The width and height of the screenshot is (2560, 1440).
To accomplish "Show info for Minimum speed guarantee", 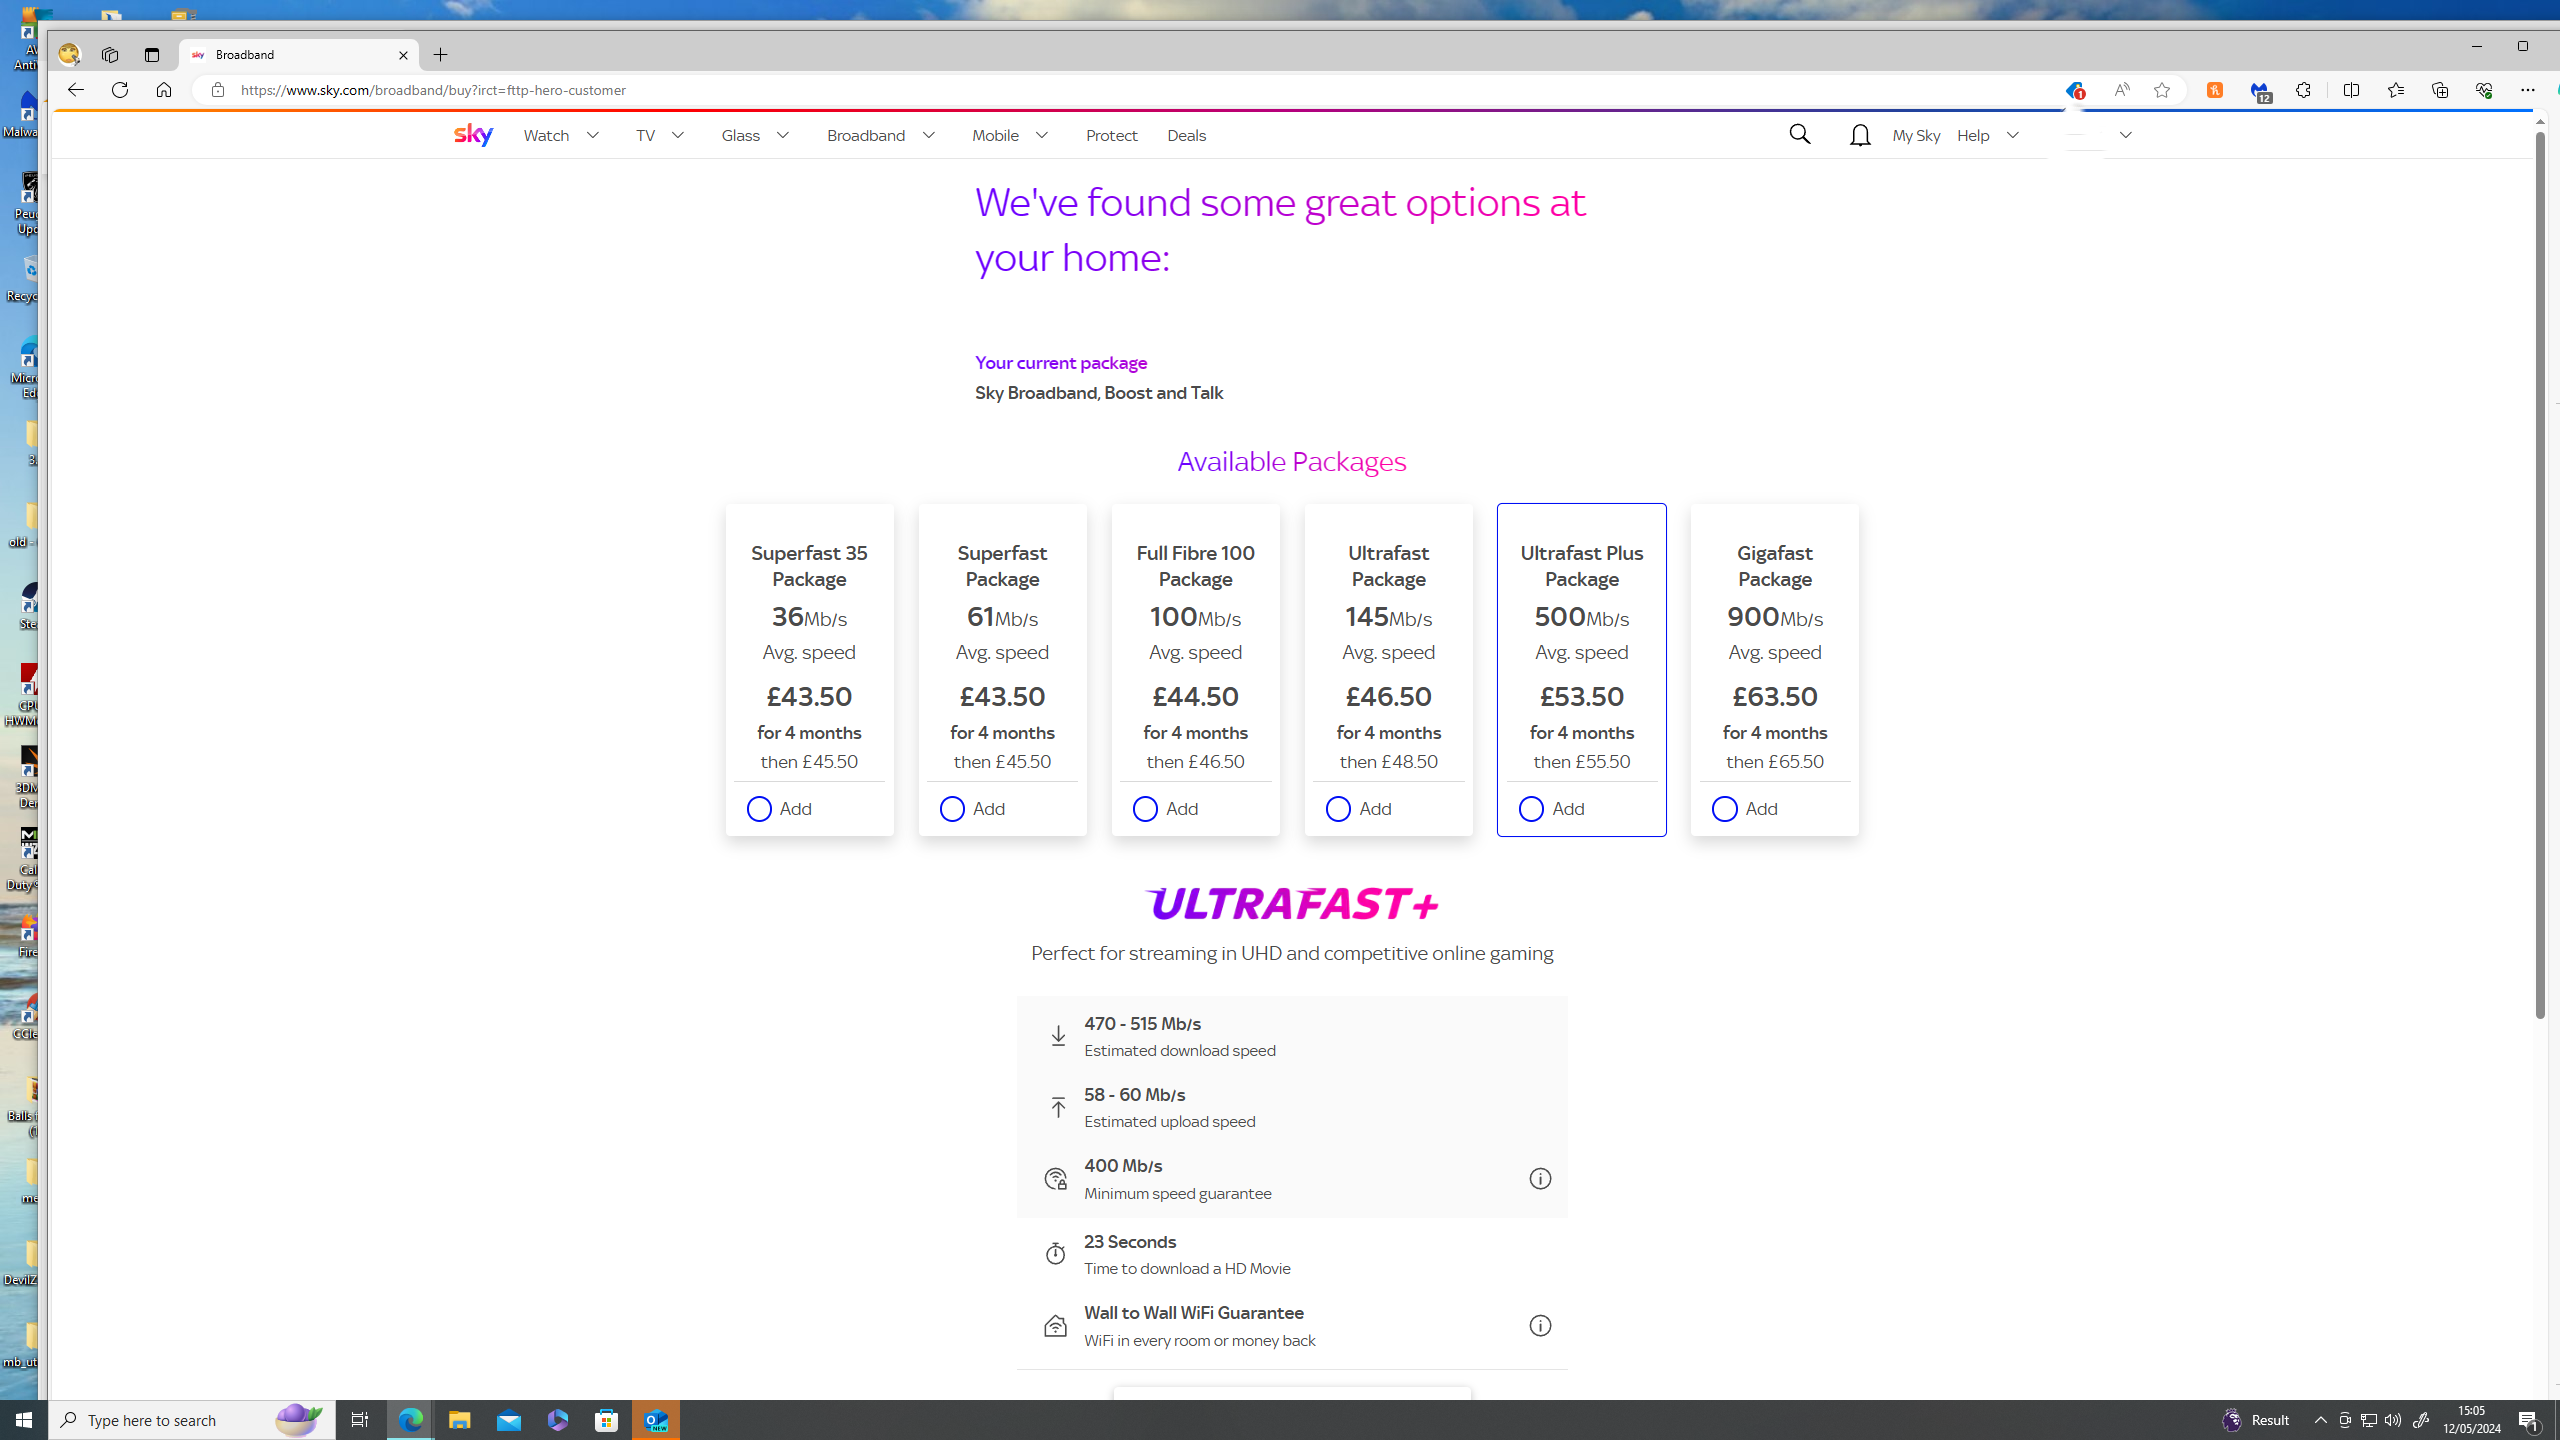I will click(x=1540, y=1179).
